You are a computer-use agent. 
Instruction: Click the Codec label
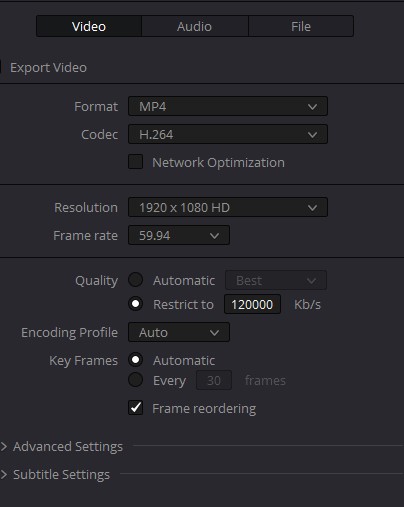click(99, 135)
